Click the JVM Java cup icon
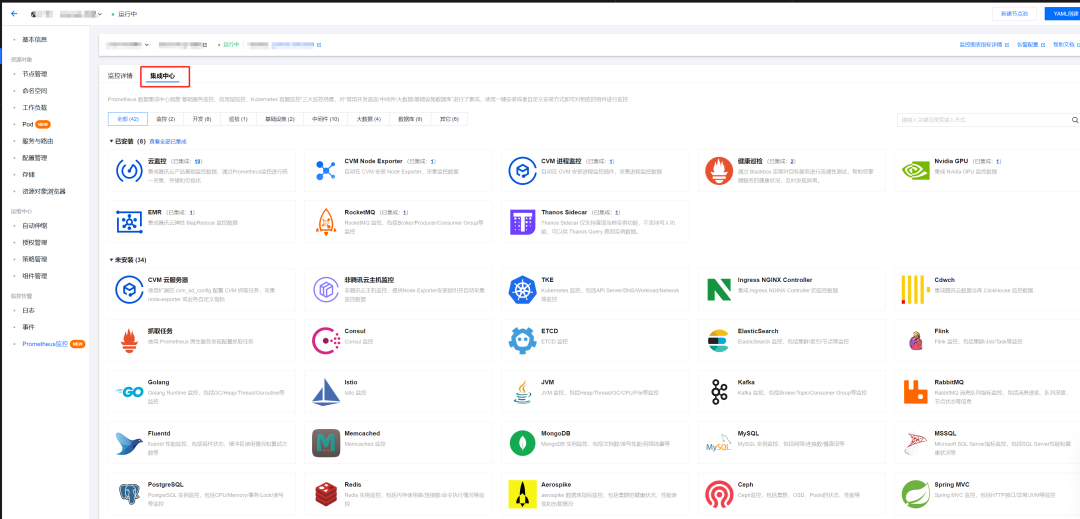This screenshot has height=519, width=1080. (523, 392)
